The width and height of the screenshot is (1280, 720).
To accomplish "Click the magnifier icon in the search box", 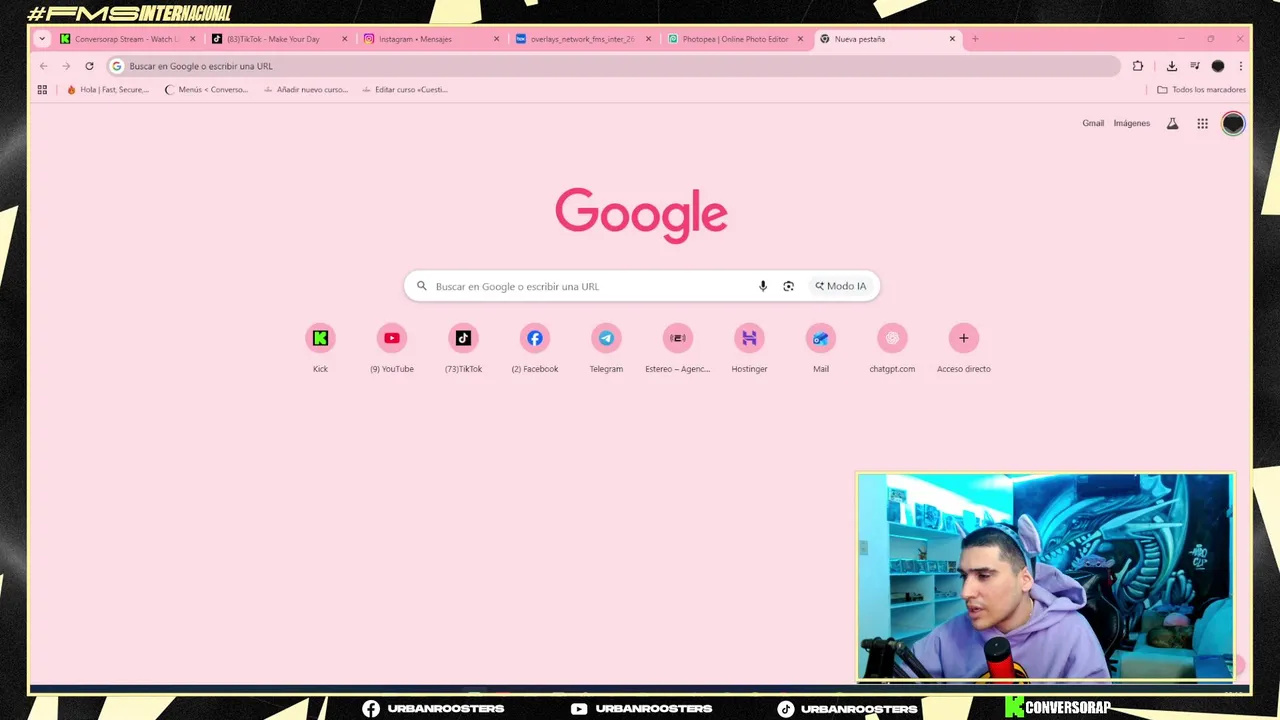I will point(422,286).
